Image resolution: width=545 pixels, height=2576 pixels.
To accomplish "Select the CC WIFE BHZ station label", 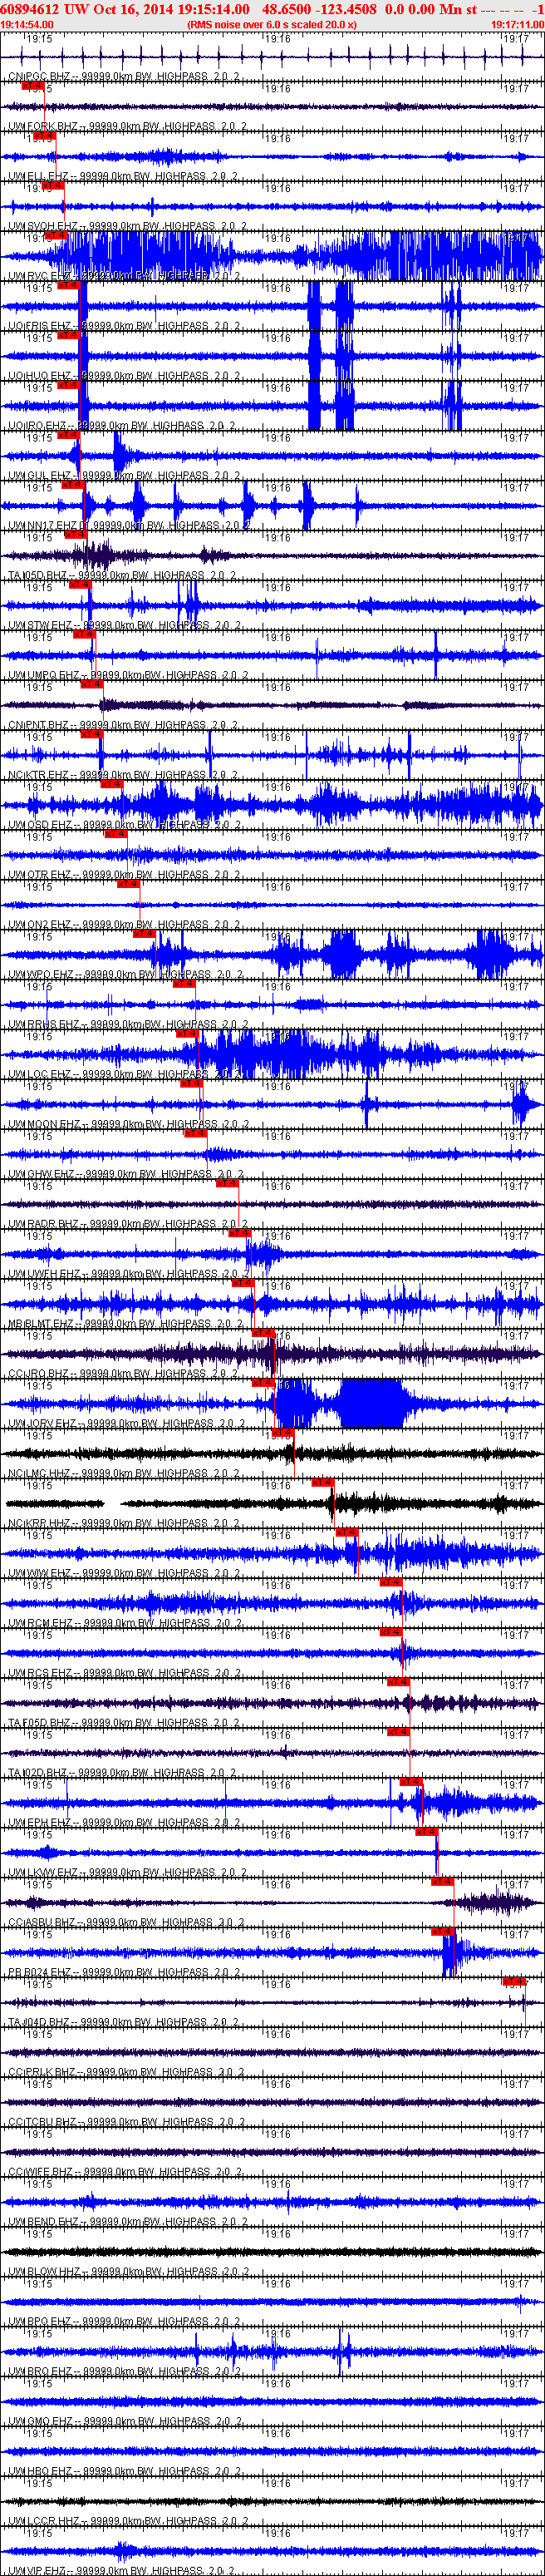I will coord(41,2172).
